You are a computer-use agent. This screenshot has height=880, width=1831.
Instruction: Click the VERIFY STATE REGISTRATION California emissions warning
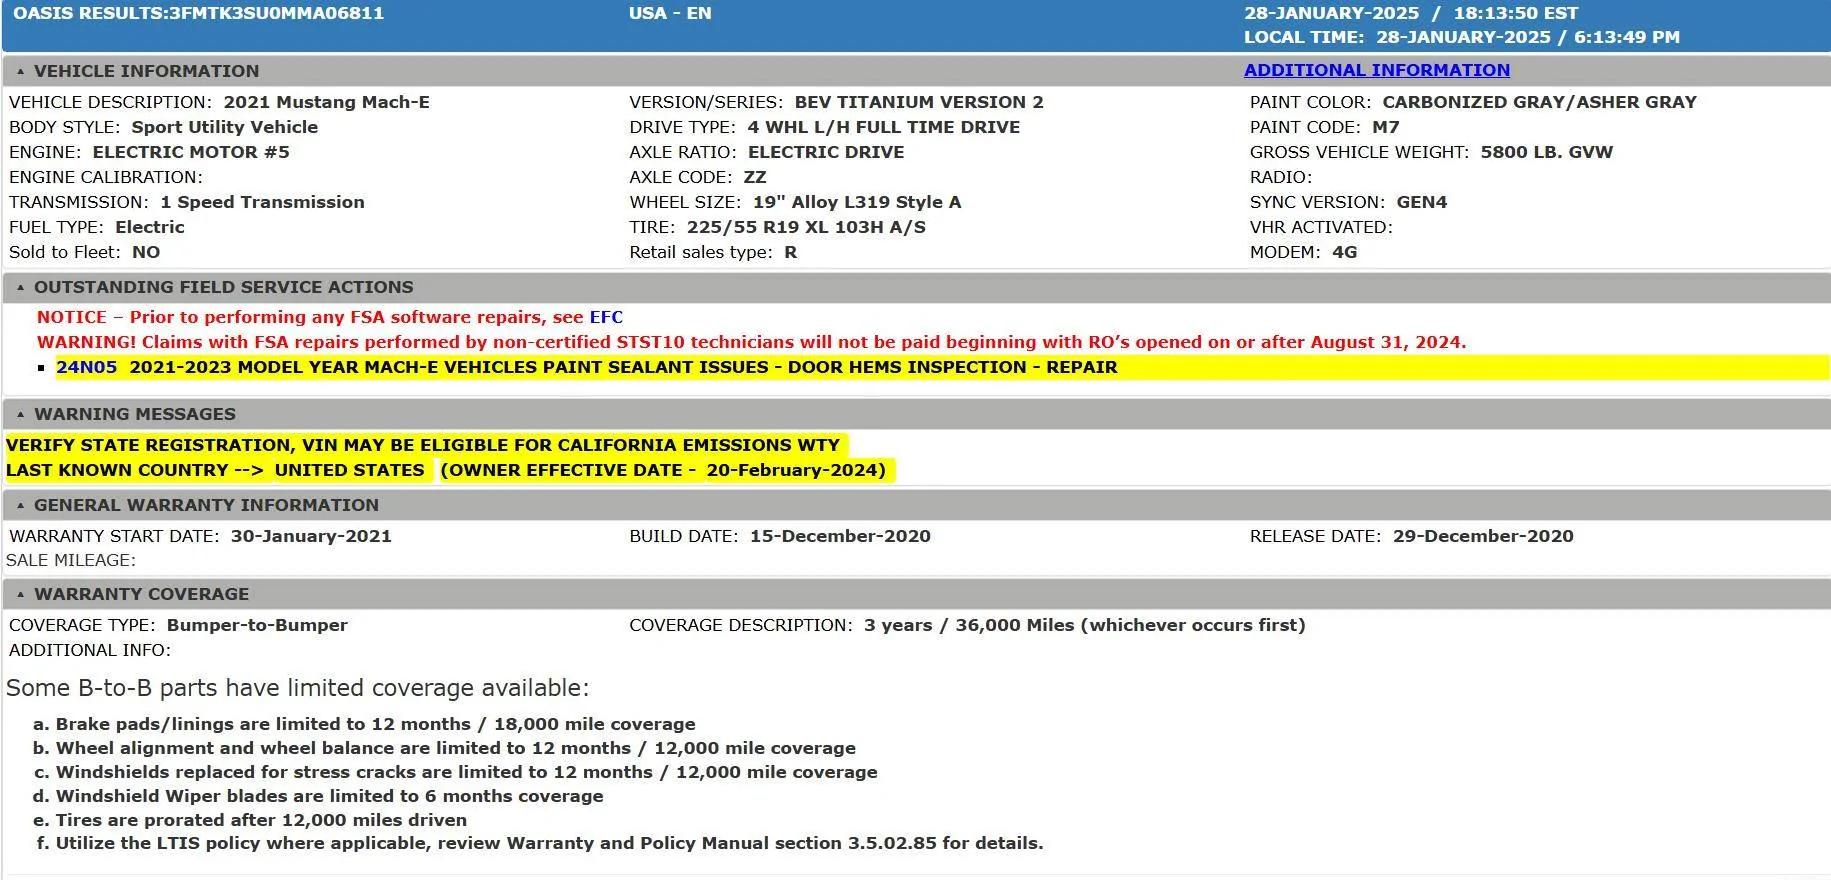click(423, 445)
